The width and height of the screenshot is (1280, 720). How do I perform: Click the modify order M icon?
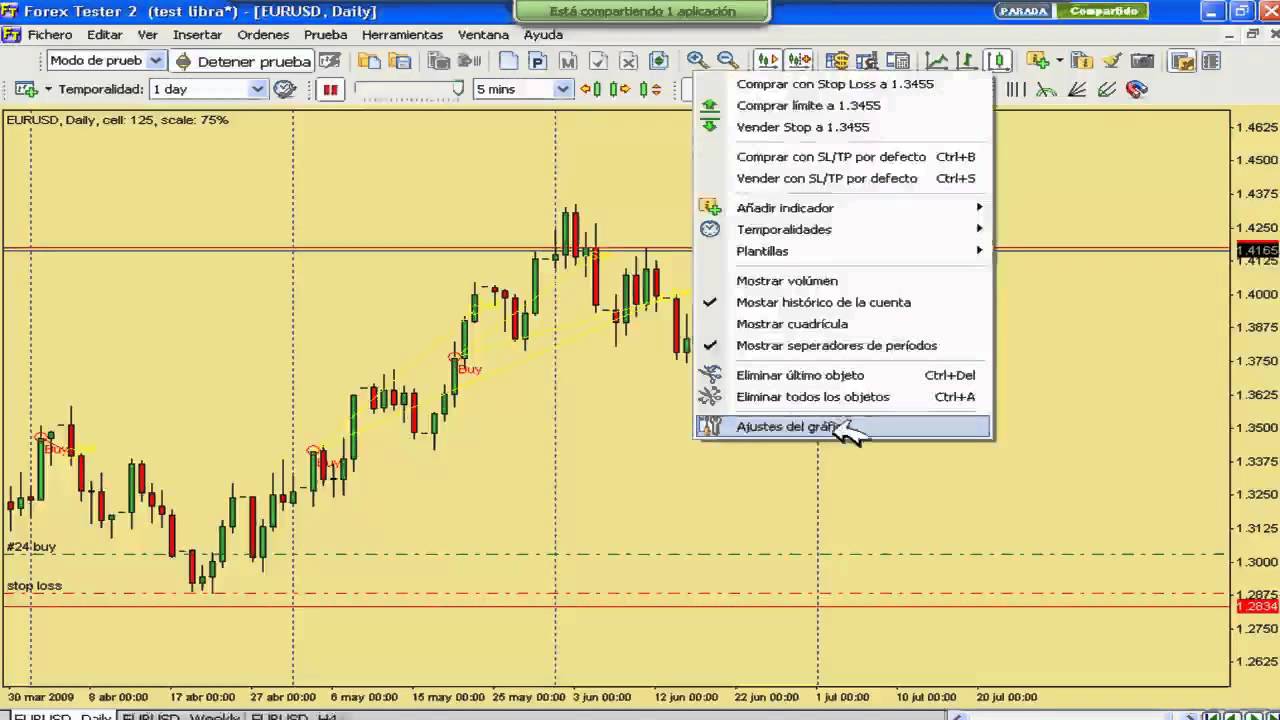pos(568,60)
